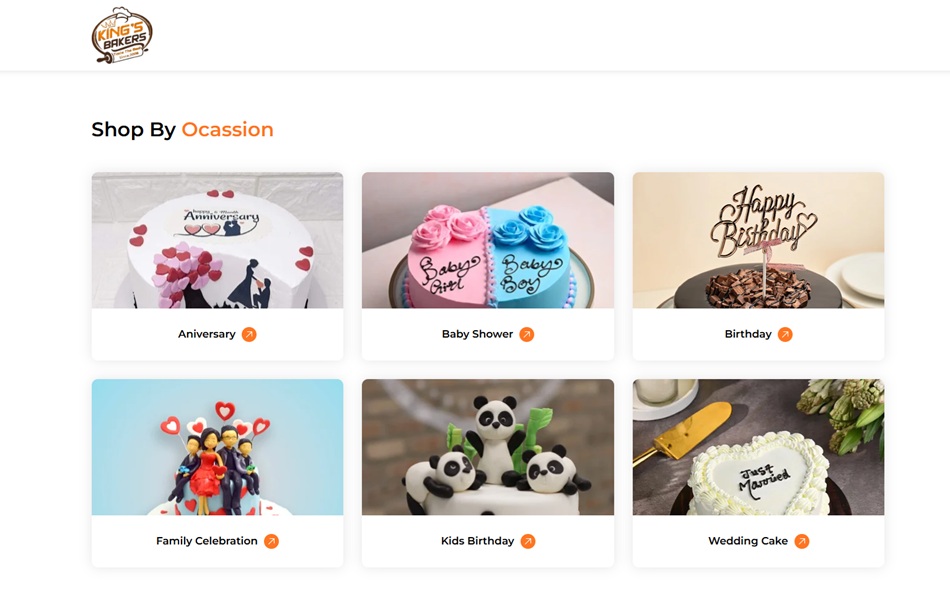Click the anniversary cake image
This screenshot has width=950, height=599.
(x=218, y=240)
